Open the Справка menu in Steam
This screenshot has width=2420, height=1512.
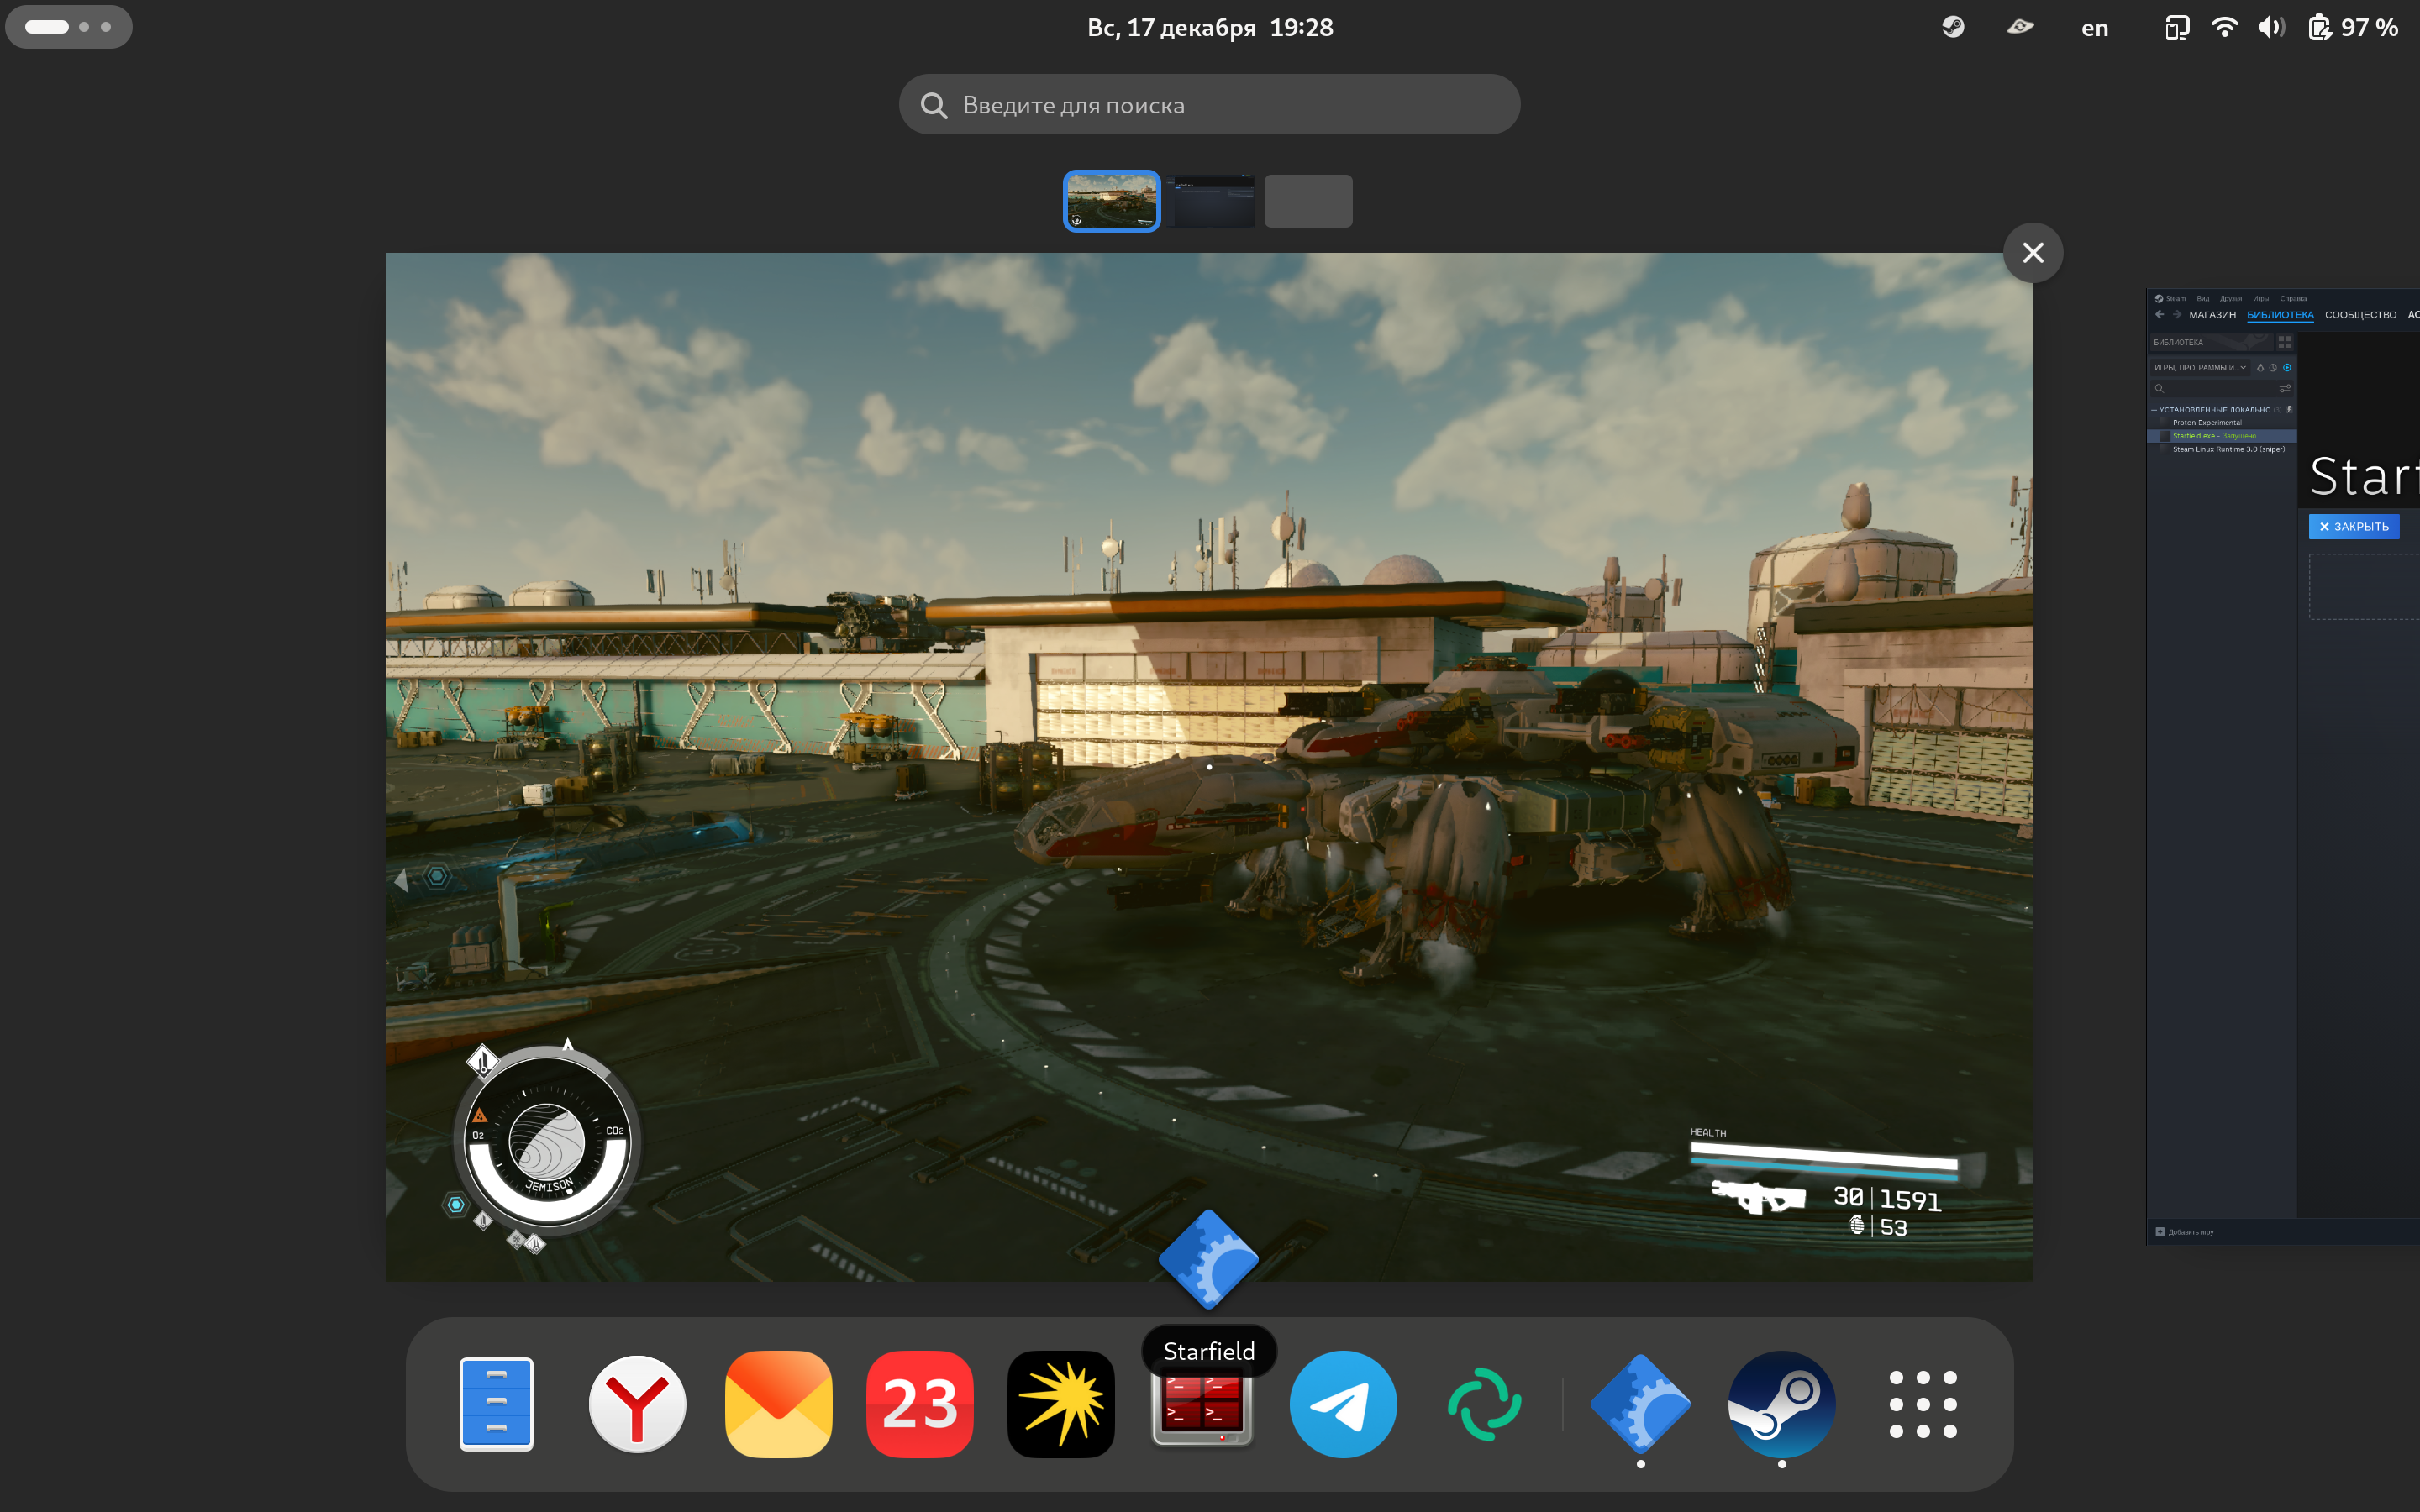pyautogui.click(x=2294, y=299)
